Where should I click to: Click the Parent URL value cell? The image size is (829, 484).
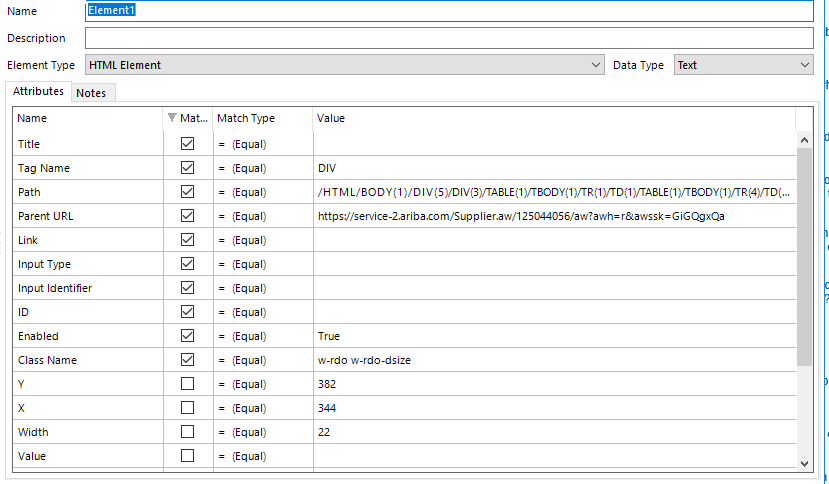click(553, 216)
